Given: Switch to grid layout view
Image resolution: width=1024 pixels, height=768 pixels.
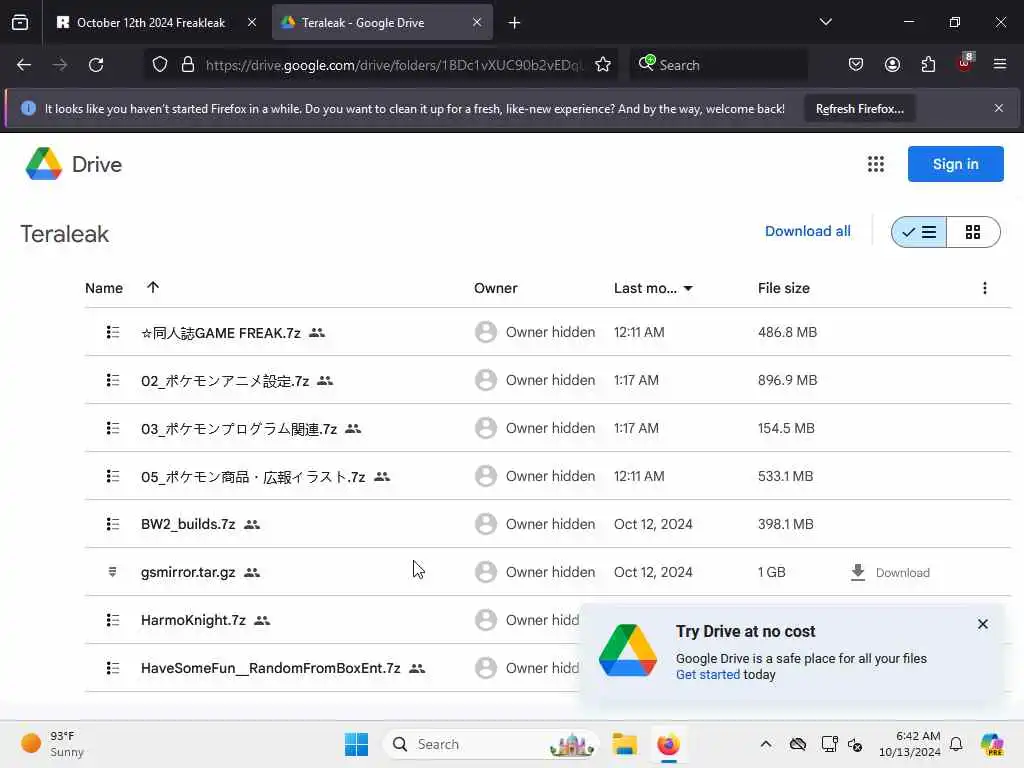Looking at the screenshot, I should tap(972, 232).
